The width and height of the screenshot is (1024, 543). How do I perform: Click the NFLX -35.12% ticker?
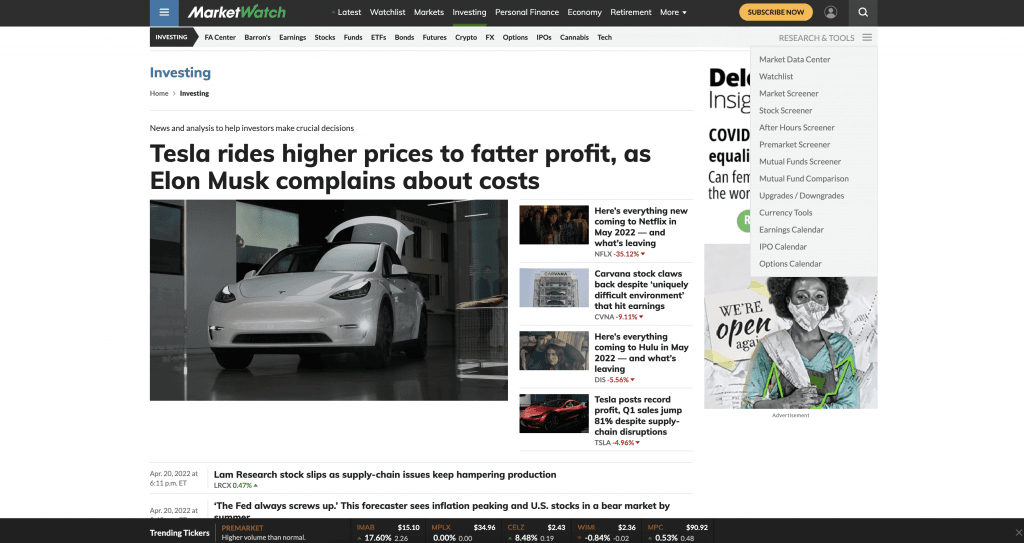click(x=620, y=254)
